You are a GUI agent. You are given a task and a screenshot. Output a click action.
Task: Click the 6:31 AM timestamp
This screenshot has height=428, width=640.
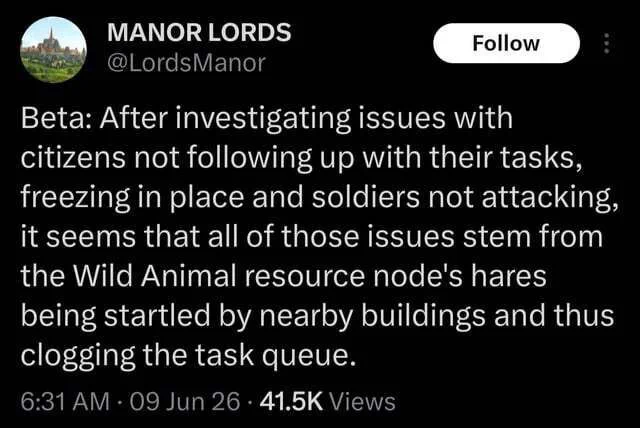point(65,401)
